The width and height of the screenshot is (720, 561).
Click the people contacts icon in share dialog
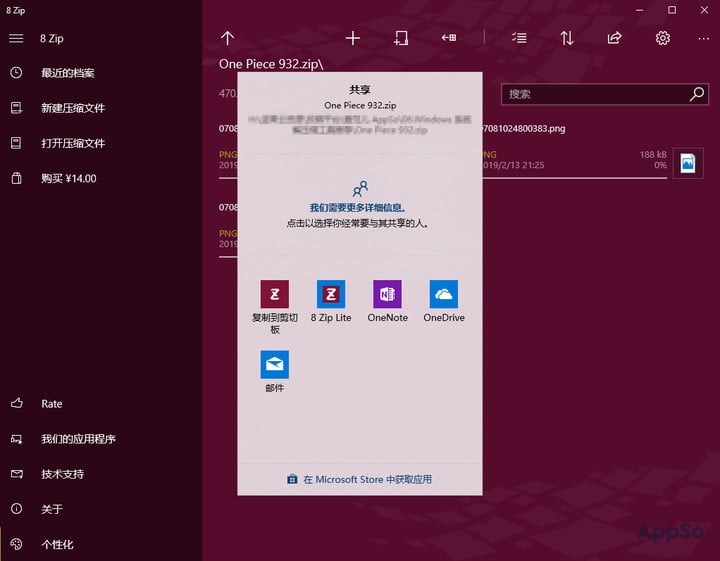pyautogui.click(x=360, y=188)
